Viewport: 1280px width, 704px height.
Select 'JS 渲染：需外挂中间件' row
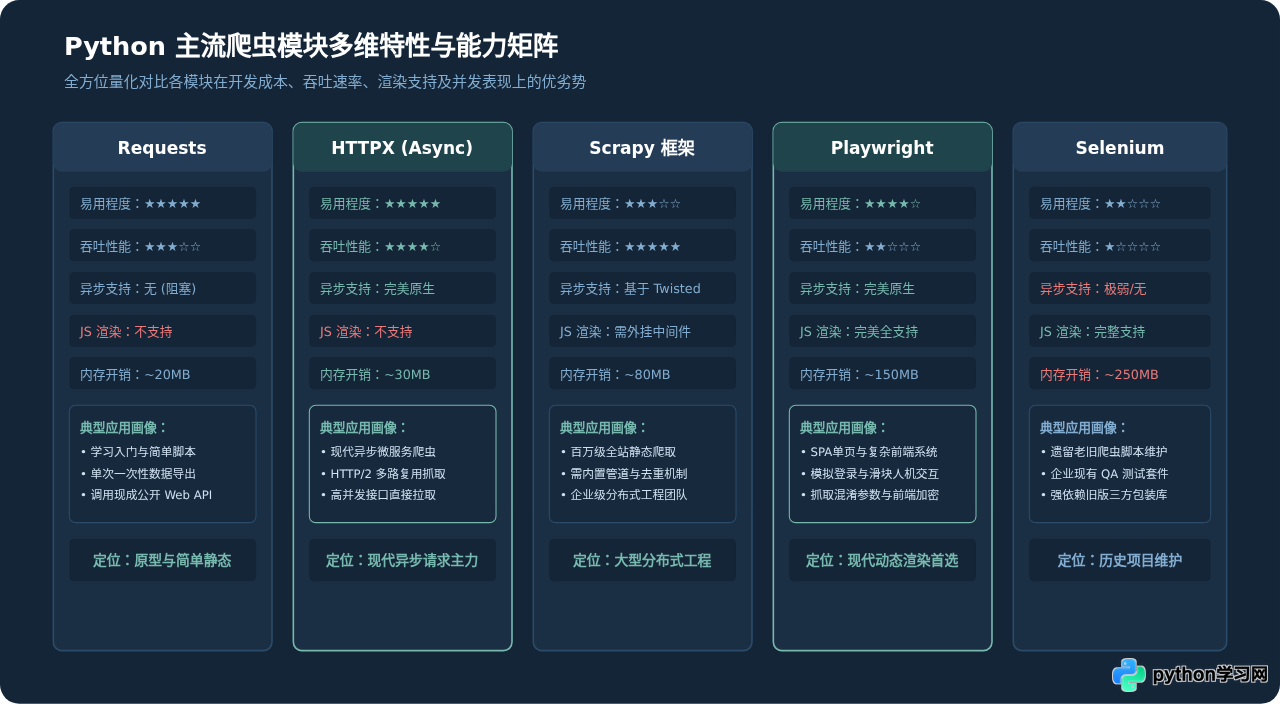click(642, 332)
